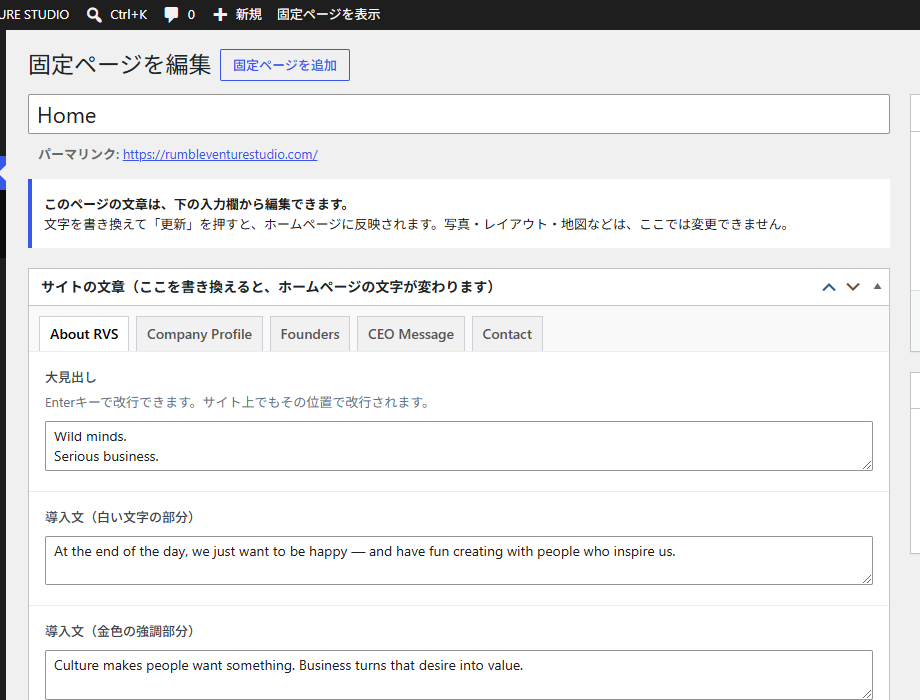920x700 pixels.
Task: Collapse the サイトの文章 panel with triangle toggle
Action: click(877, 286)
